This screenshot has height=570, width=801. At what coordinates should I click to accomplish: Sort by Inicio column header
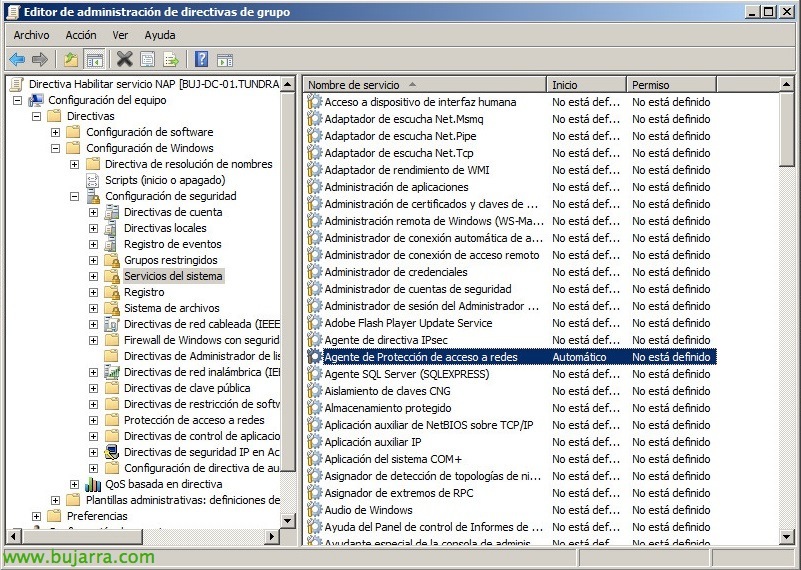pos(586,85)
